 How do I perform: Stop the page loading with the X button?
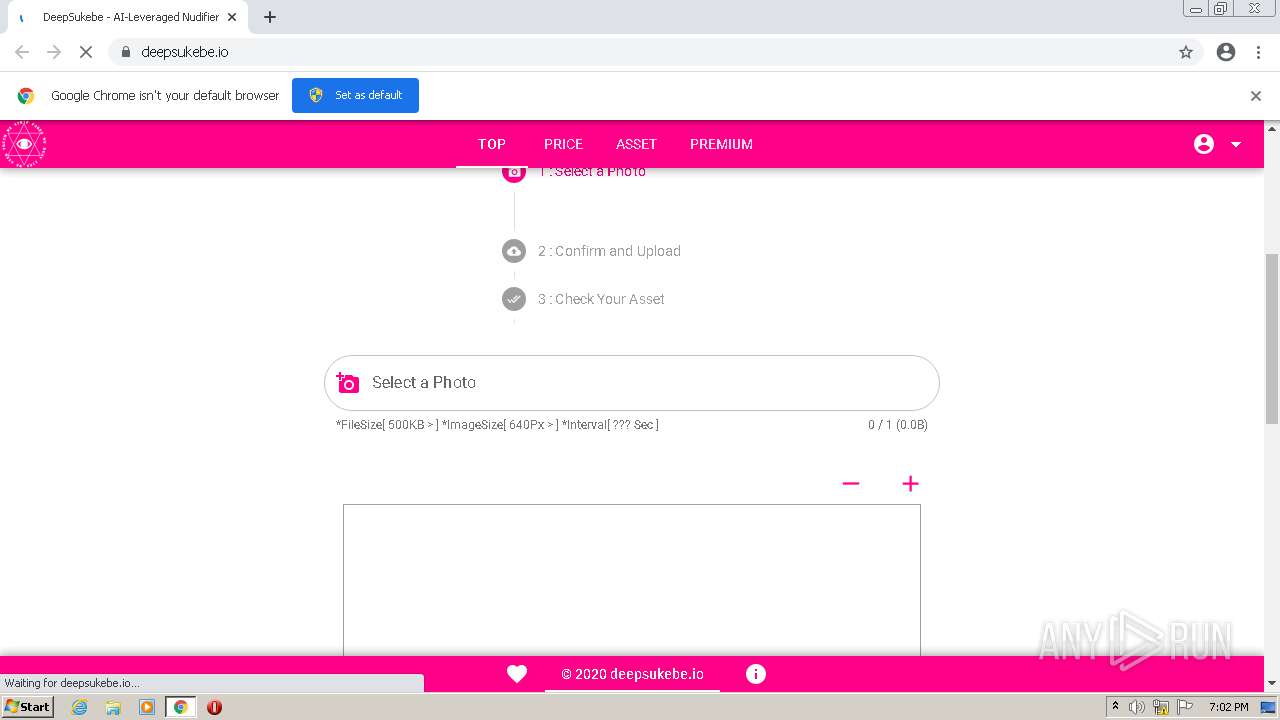[x=86, y=52]
